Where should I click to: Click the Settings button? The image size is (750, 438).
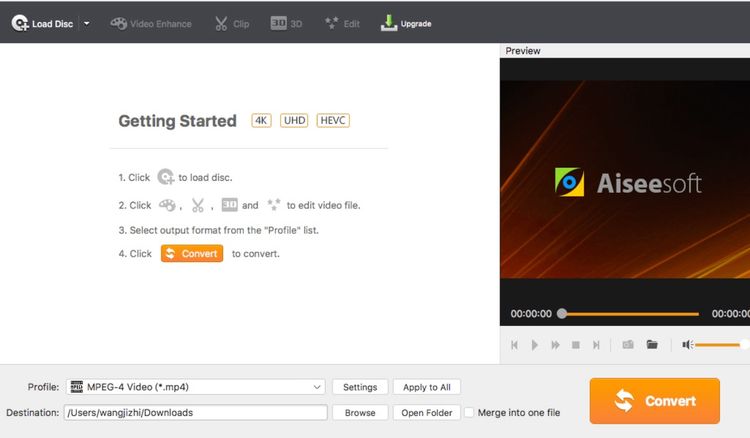coord(360,387)
